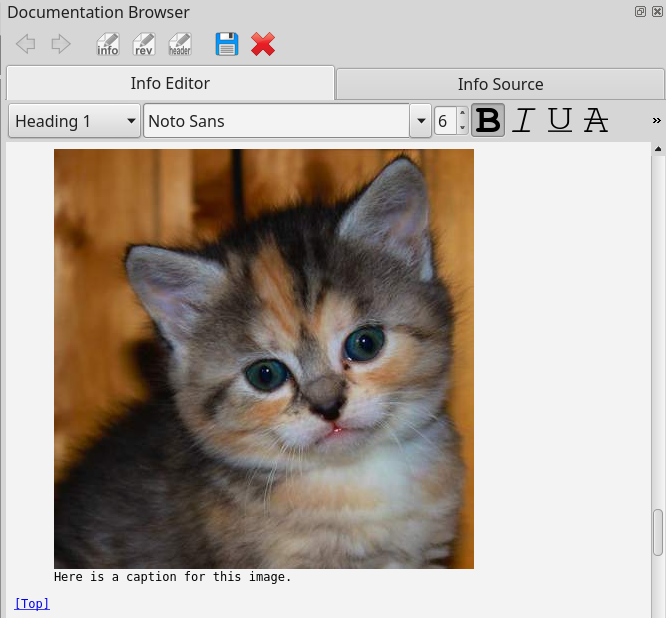The image size is (666, 618).
Task: Switch to the Info Source tab
Action: (500, 84)
